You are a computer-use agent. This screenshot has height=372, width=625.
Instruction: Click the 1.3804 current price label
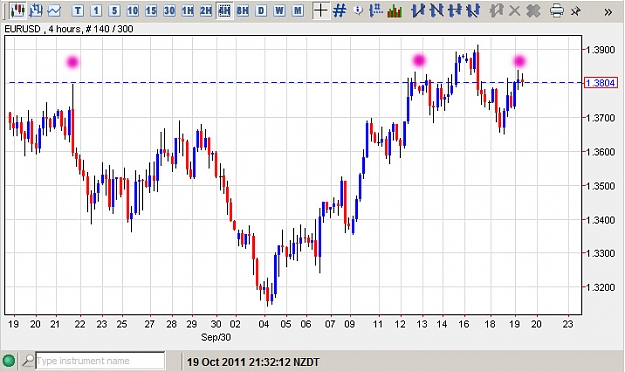(601, 83)
